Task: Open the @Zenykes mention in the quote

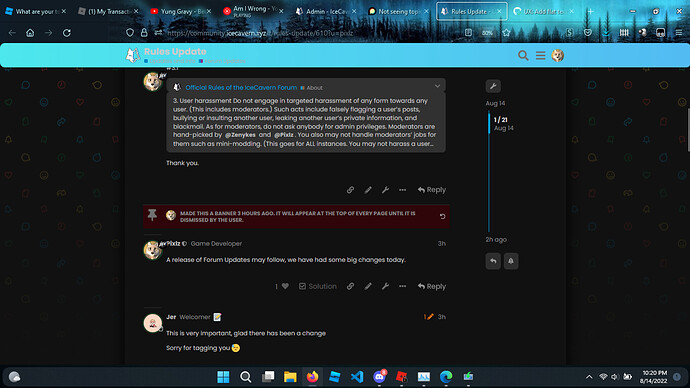Action: pyautogui.click(x=240, y=135)
